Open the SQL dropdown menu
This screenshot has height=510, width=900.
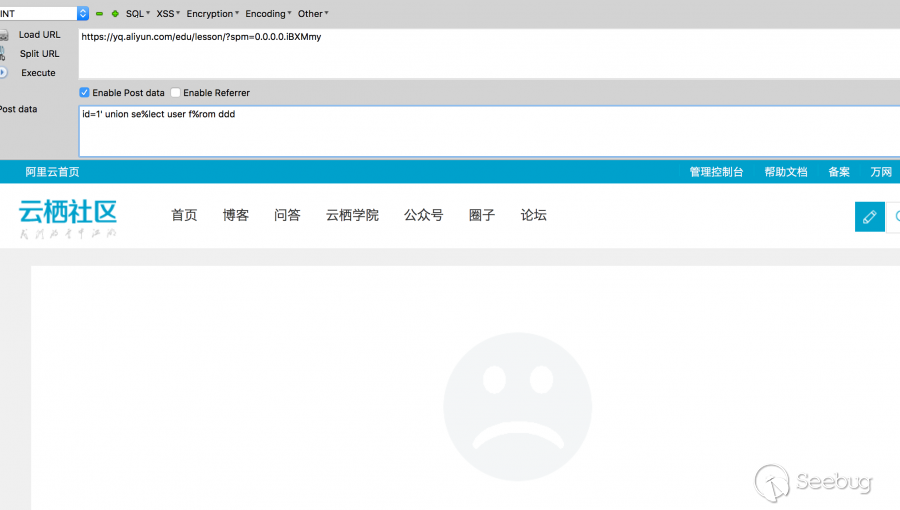tap(138, 14)
